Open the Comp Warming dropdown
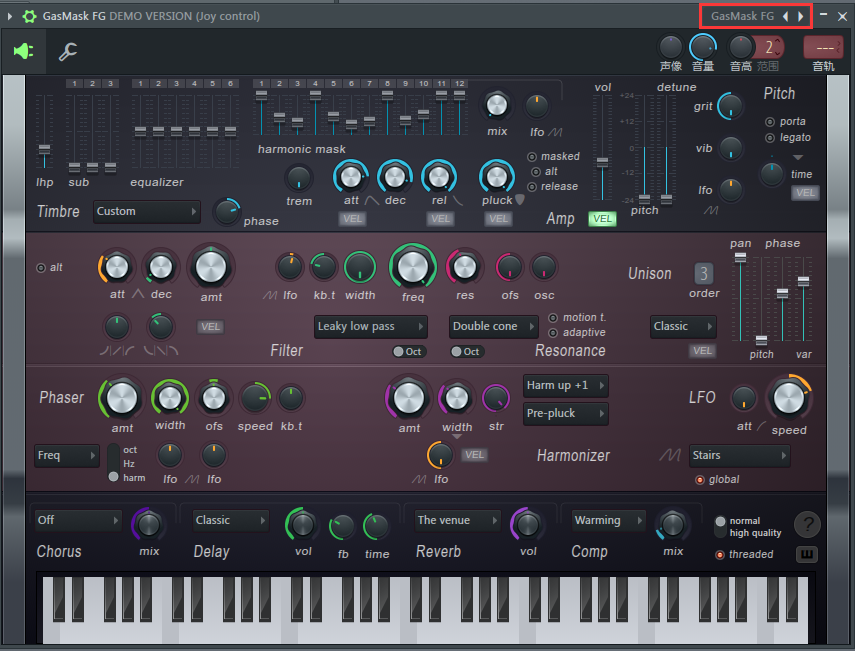855x651 pixels. (x=609, y=521)
